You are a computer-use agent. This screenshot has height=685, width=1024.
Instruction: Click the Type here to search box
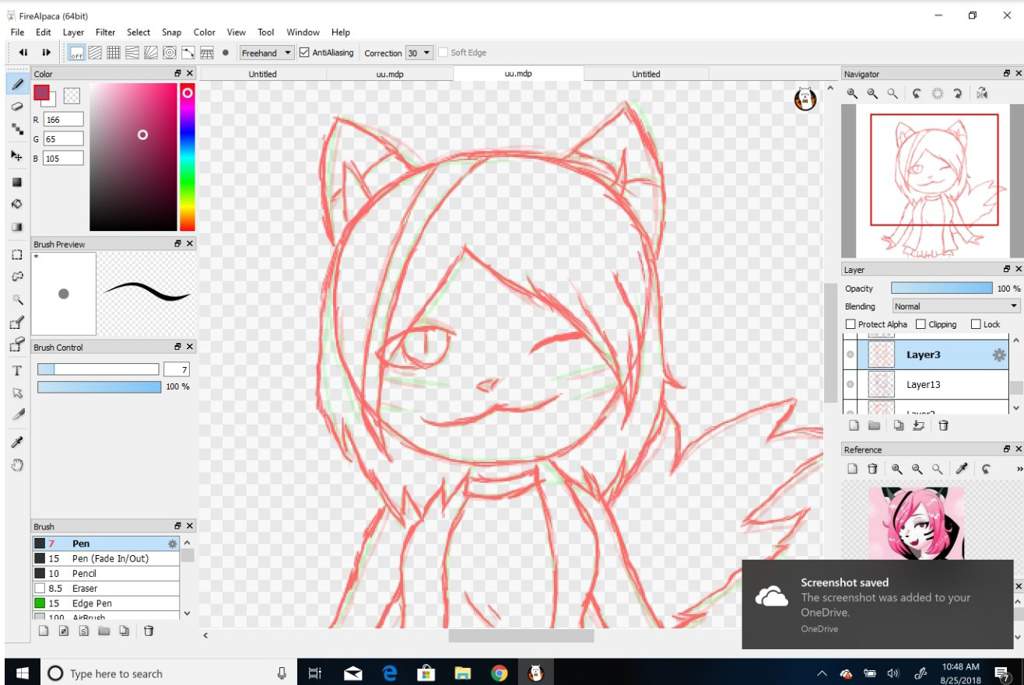[167, 673]
